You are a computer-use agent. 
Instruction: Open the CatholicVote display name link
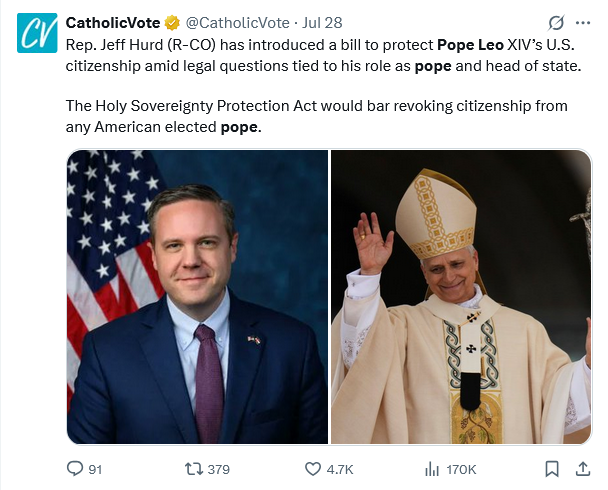coord(113,22)
